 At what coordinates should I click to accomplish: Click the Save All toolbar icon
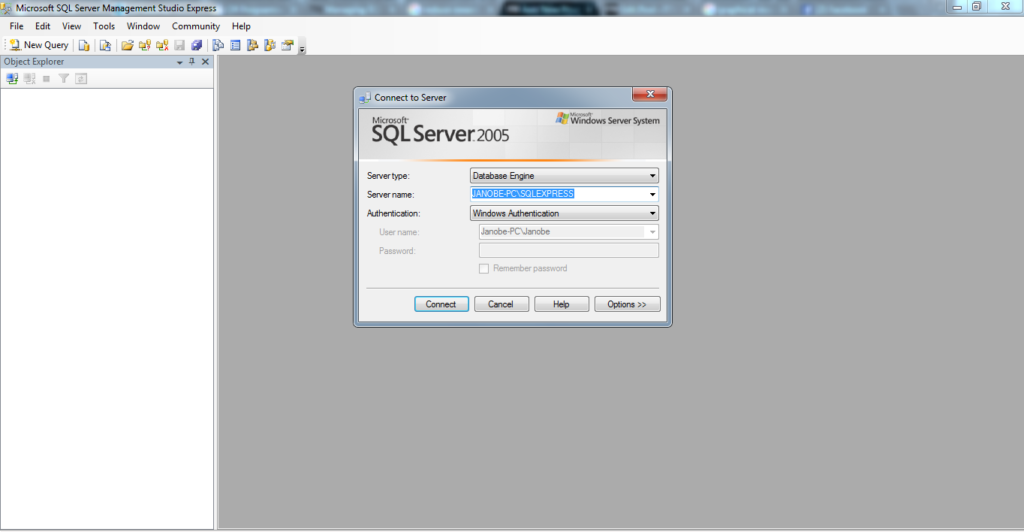pyautogui.click(x=197, y=45)
